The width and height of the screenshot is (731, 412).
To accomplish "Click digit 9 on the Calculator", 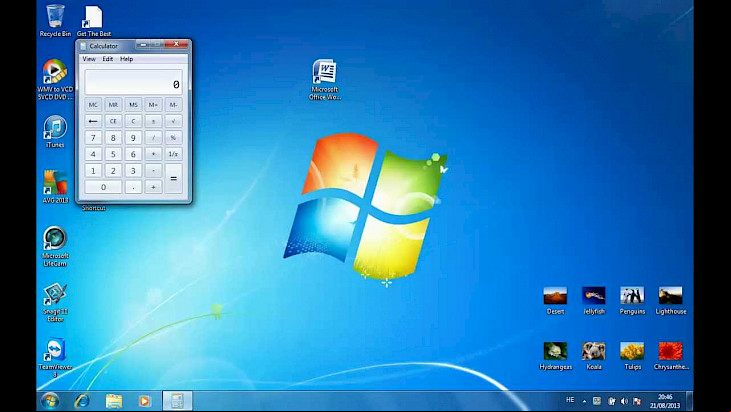I will [133, 137].
